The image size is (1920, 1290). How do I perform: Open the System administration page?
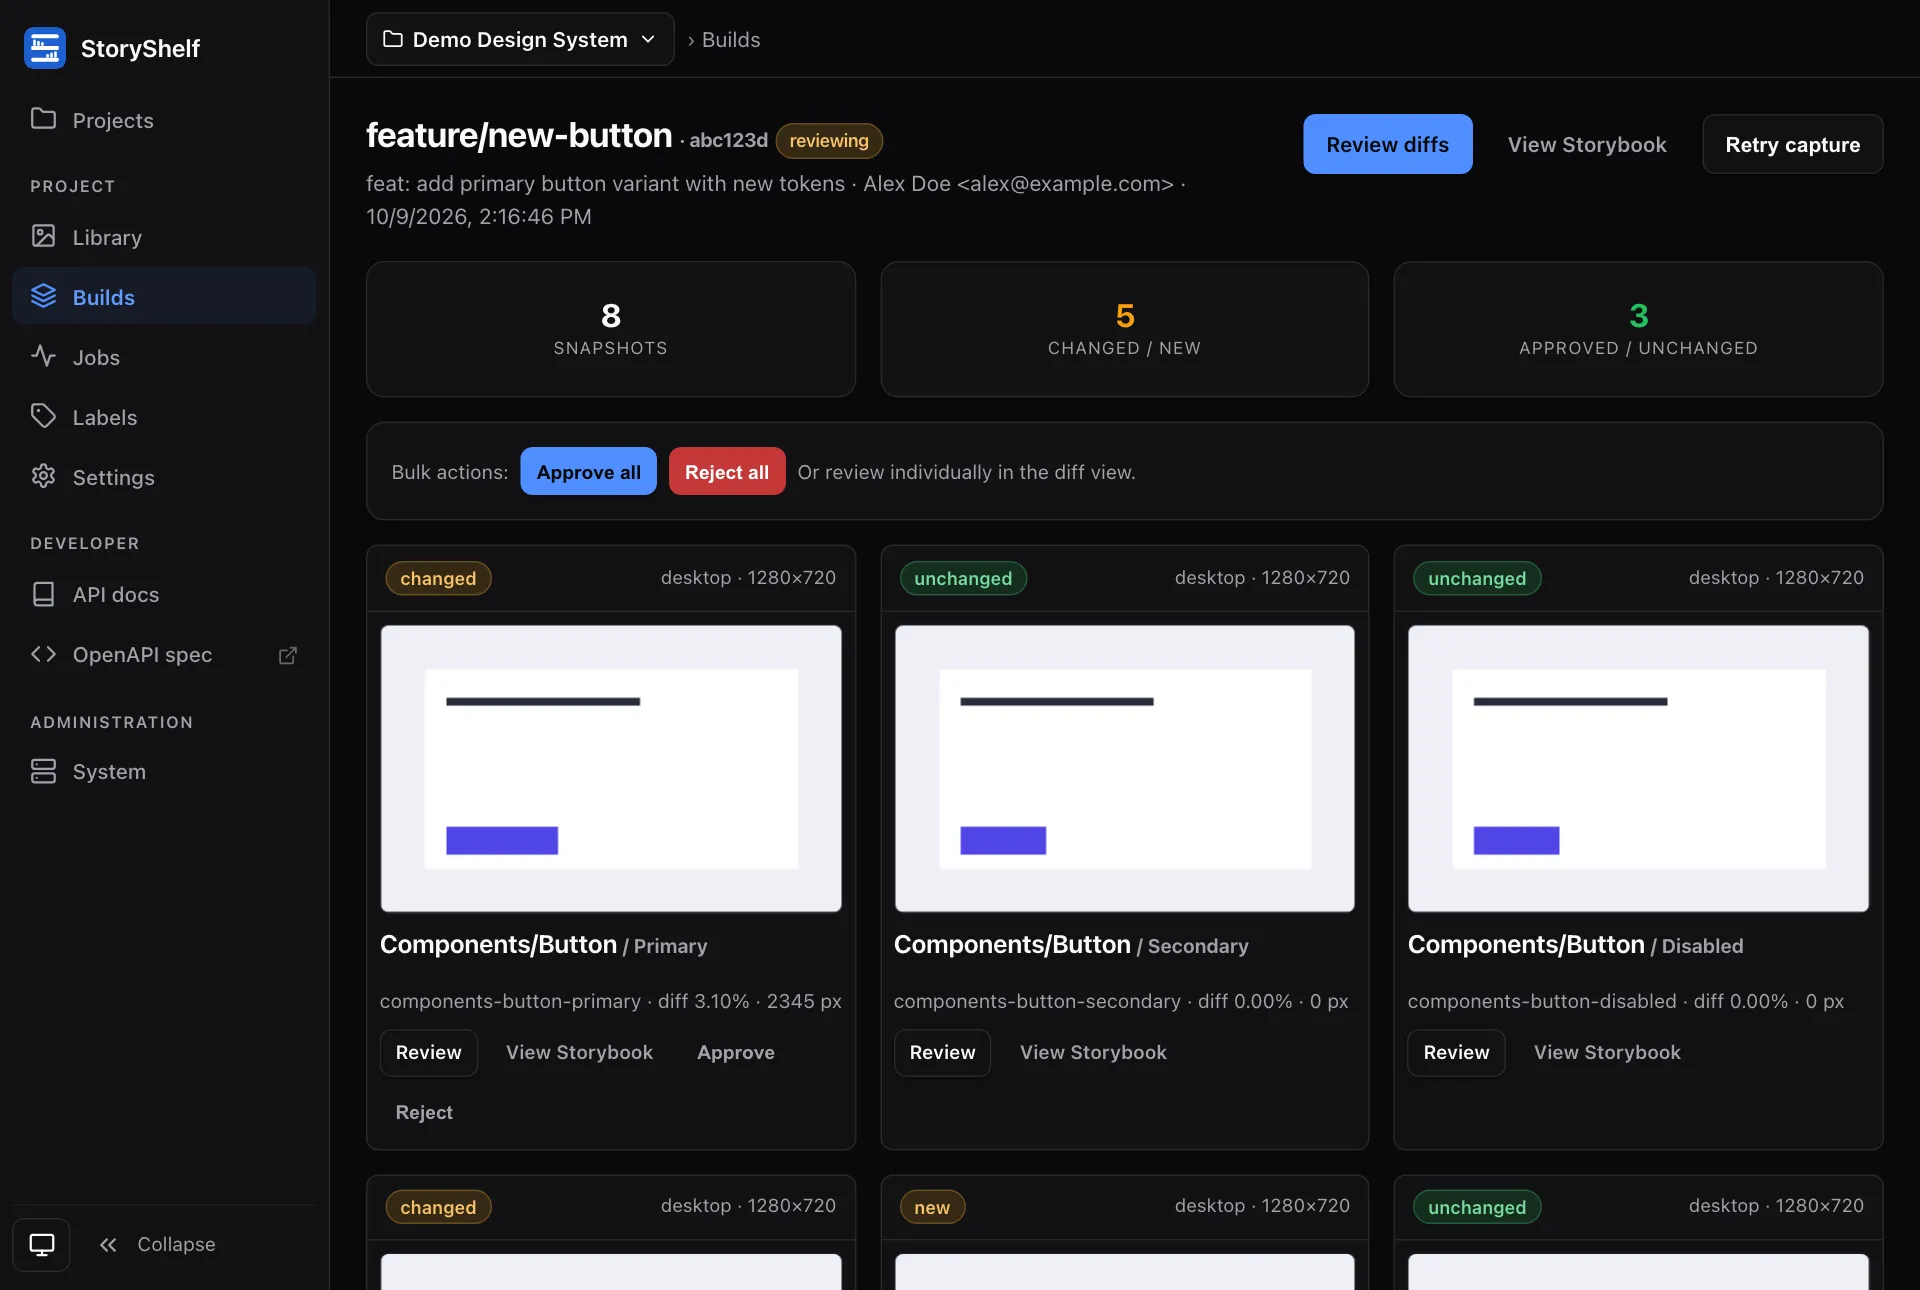164,772
